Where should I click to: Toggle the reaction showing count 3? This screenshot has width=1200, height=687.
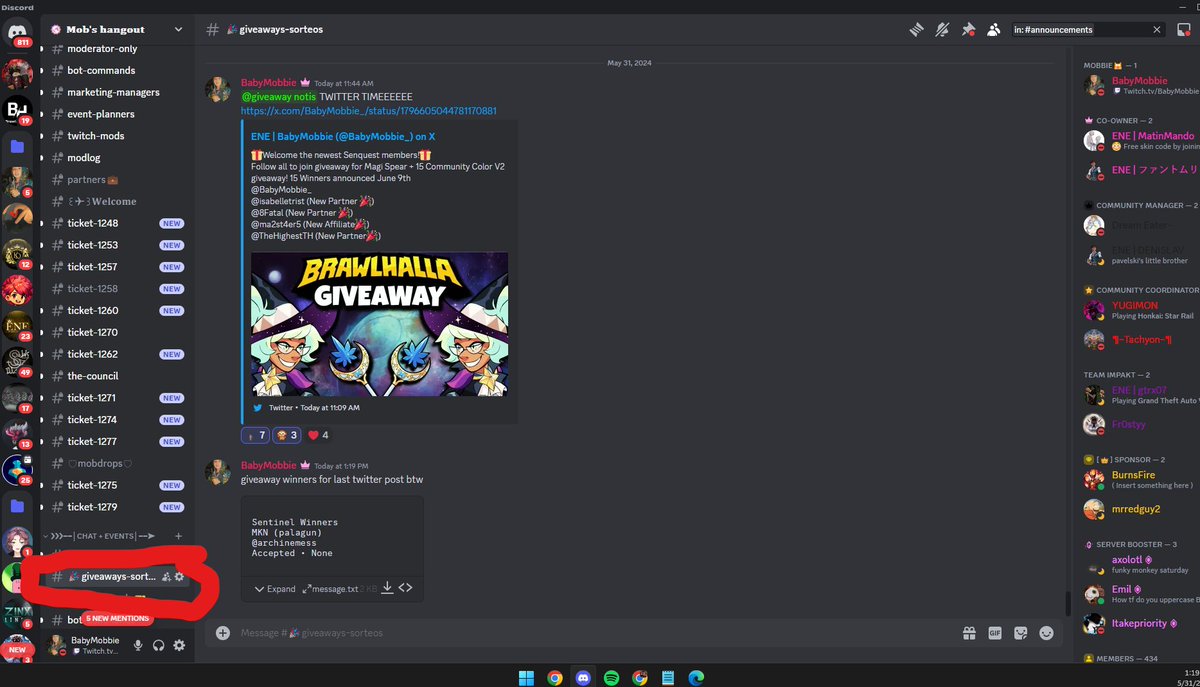click(x=288, y=435)
